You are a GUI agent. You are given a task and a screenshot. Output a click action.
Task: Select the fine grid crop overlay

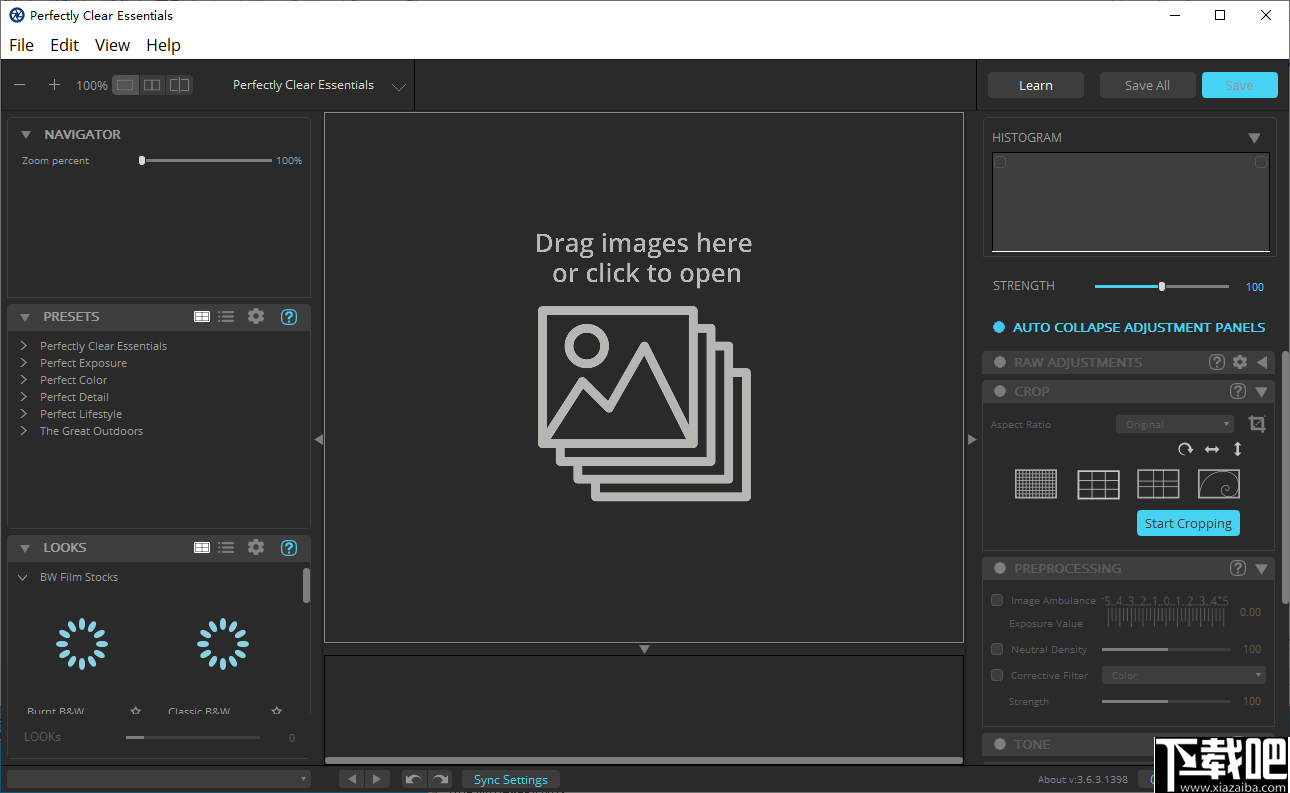point(1036,484)
